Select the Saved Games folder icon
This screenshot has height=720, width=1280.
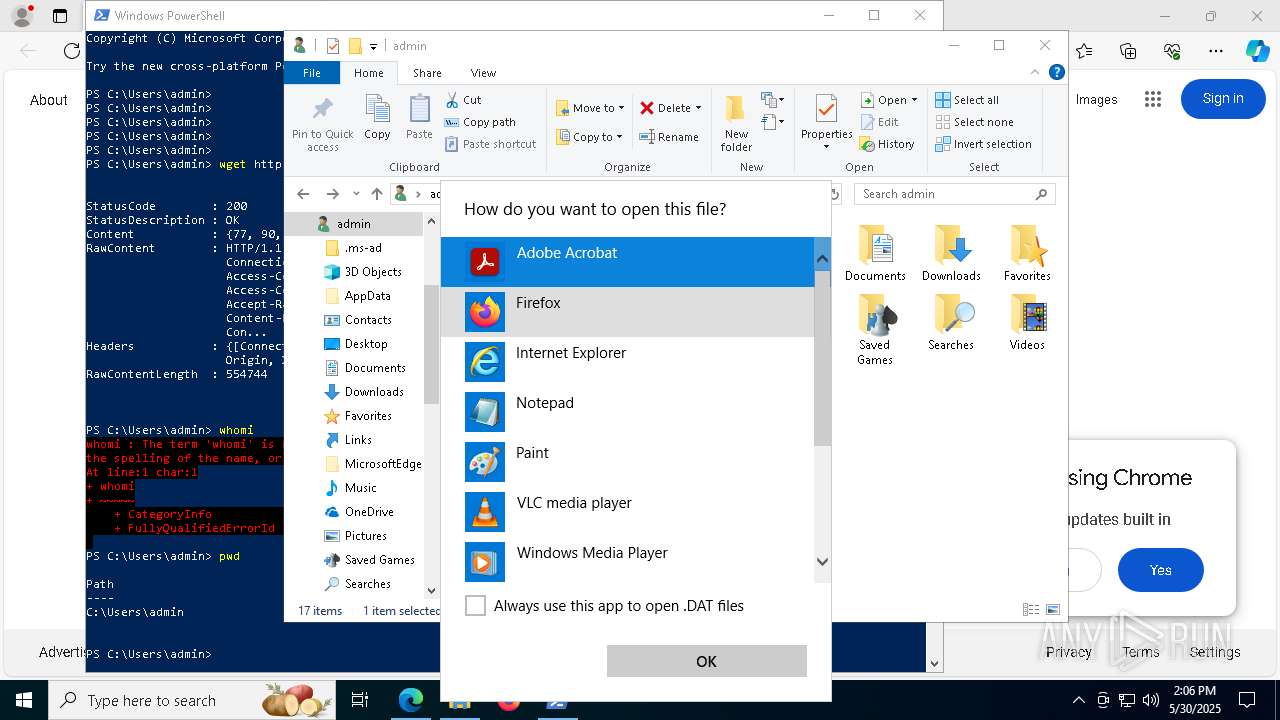(x=874, y=330)
